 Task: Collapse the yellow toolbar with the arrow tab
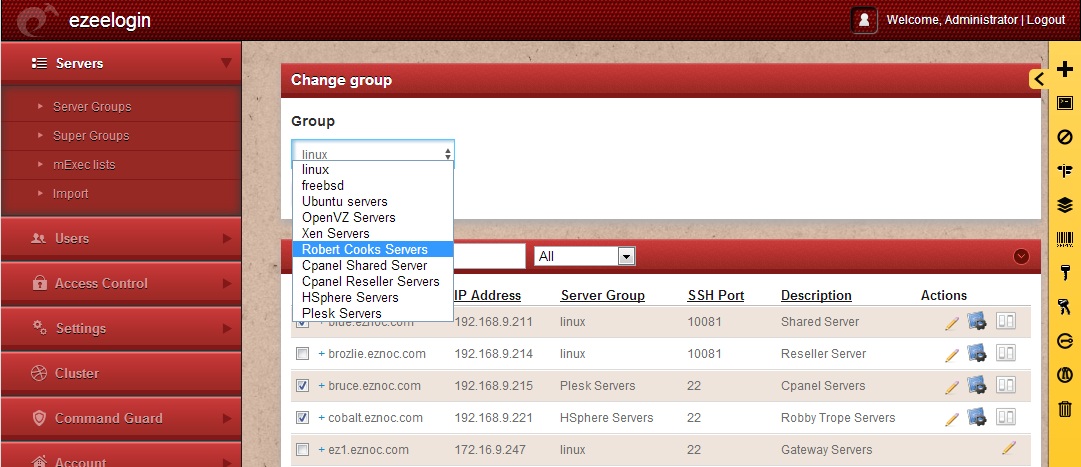point(1039,79)
